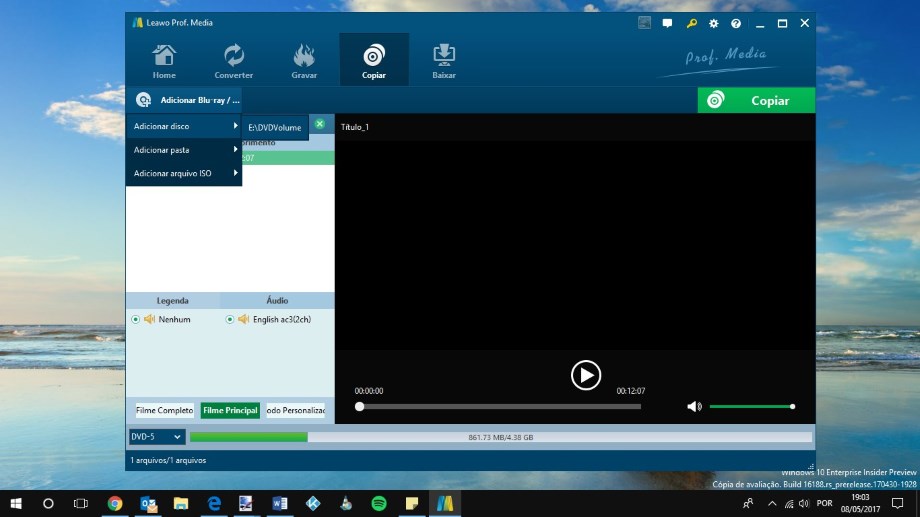Image resolution: width=920 pixels, height=517 pixels.
Task: Select the Nenhum subtitle radio button
Action: (136, 319)
